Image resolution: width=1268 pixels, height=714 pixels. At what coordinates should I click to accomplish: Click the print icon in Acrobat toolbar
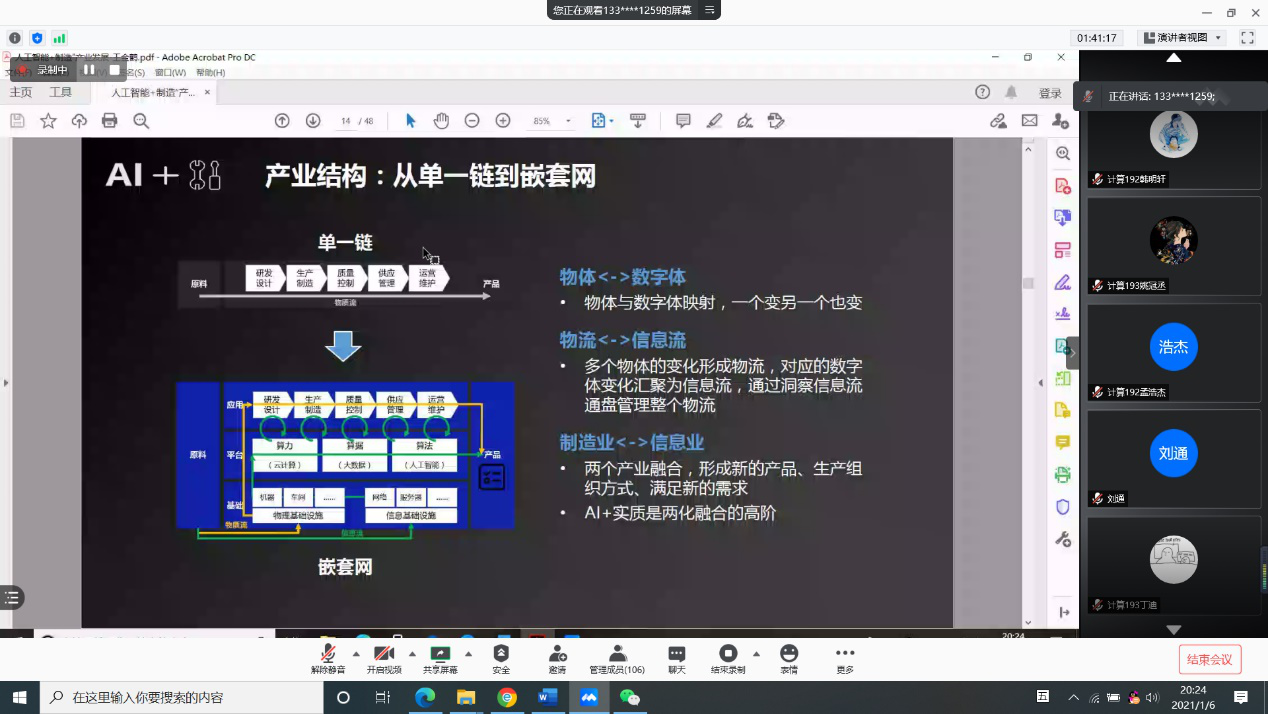pyautogui.click(x=110, y=121)
